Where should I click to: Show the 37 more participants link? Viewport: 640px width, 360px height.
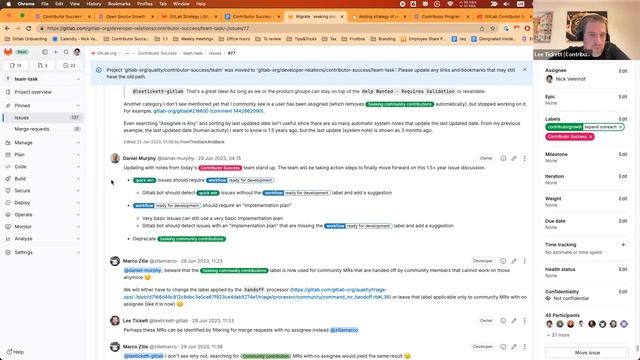(x=558, y=335)
